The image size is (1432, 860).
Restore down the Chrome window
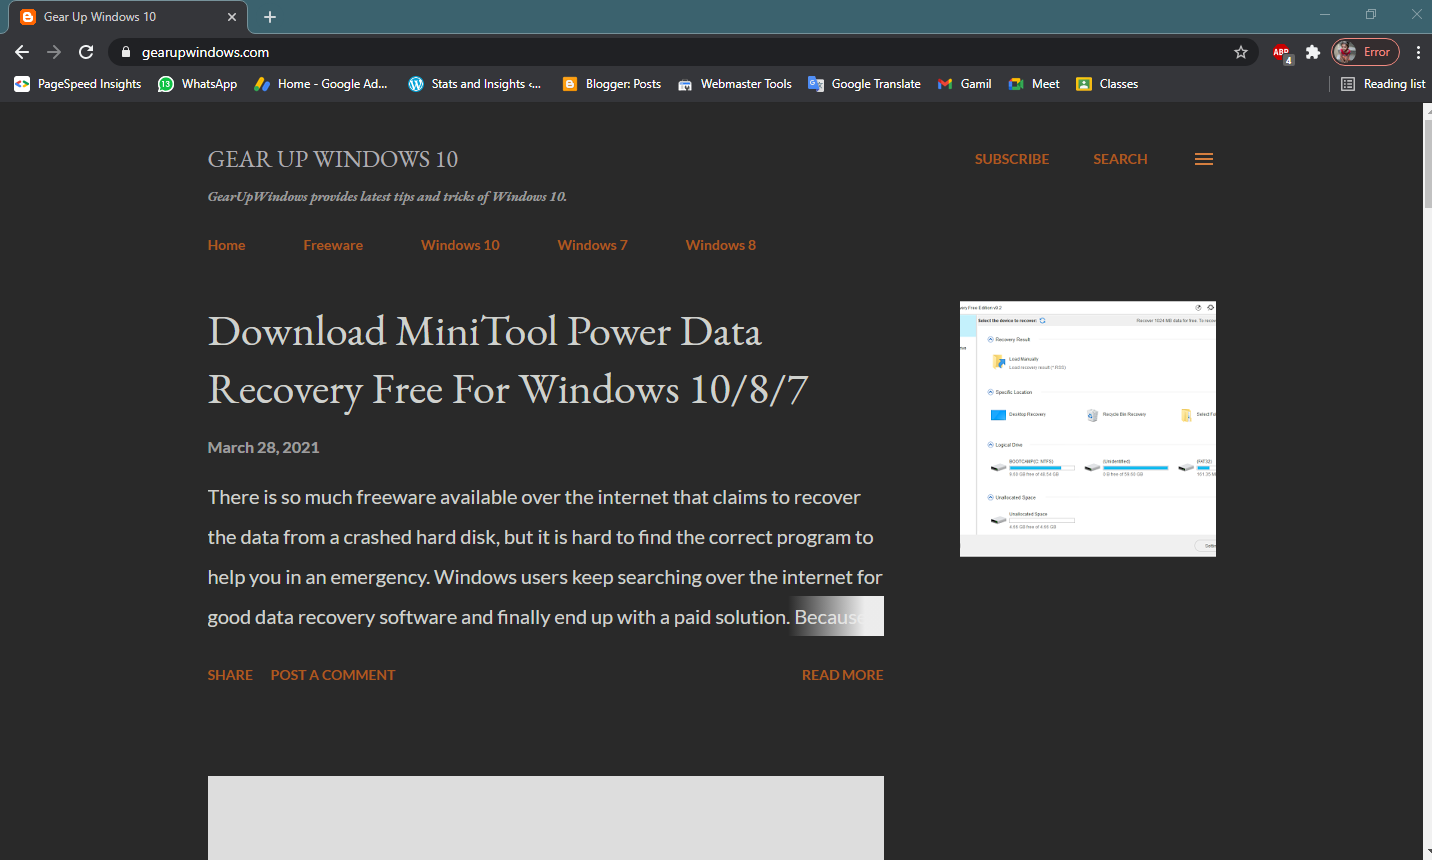click(x=1371, y=14)
